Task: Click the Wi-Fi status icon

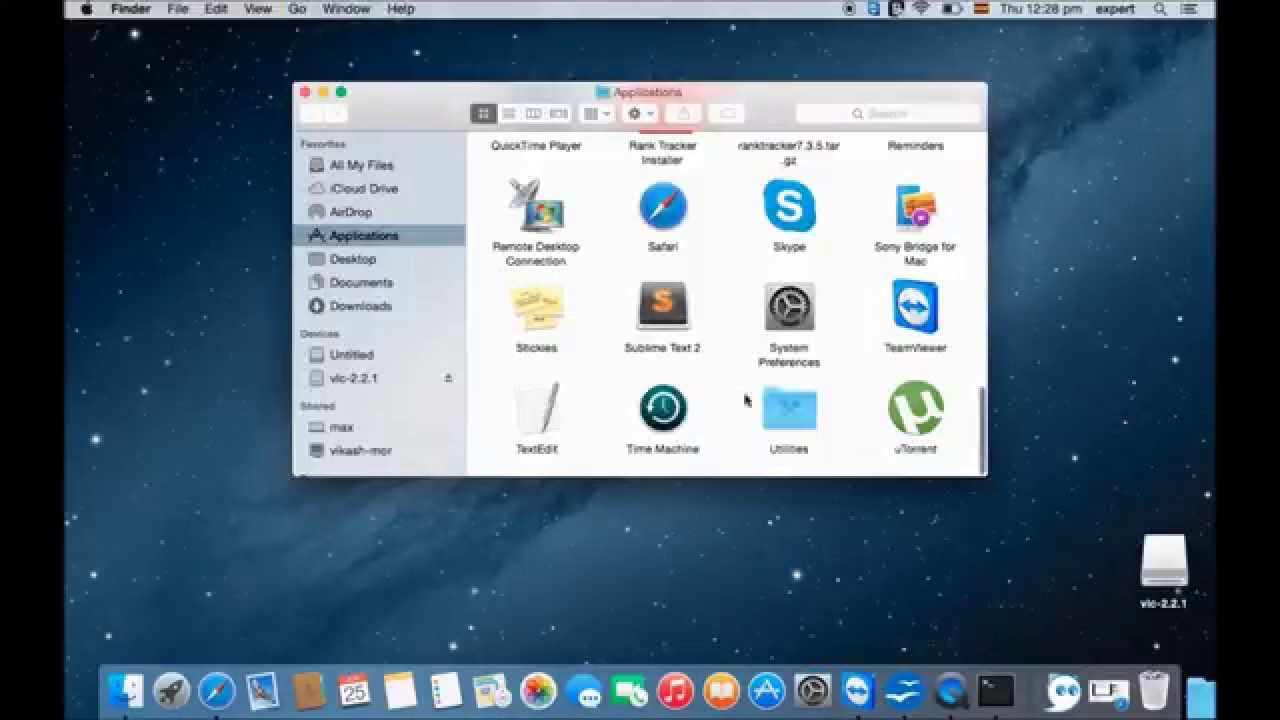Action: point(921,9)
